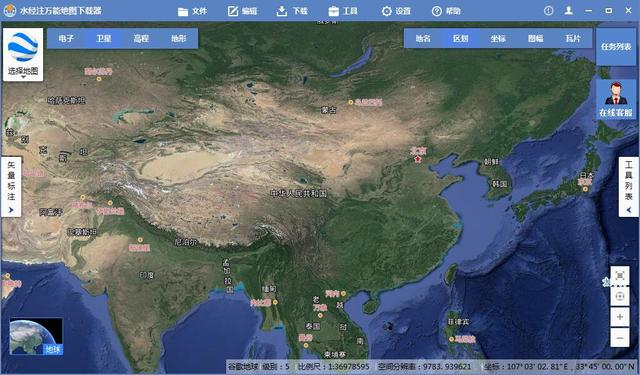Zoom in with the plus button

(620, 317)
